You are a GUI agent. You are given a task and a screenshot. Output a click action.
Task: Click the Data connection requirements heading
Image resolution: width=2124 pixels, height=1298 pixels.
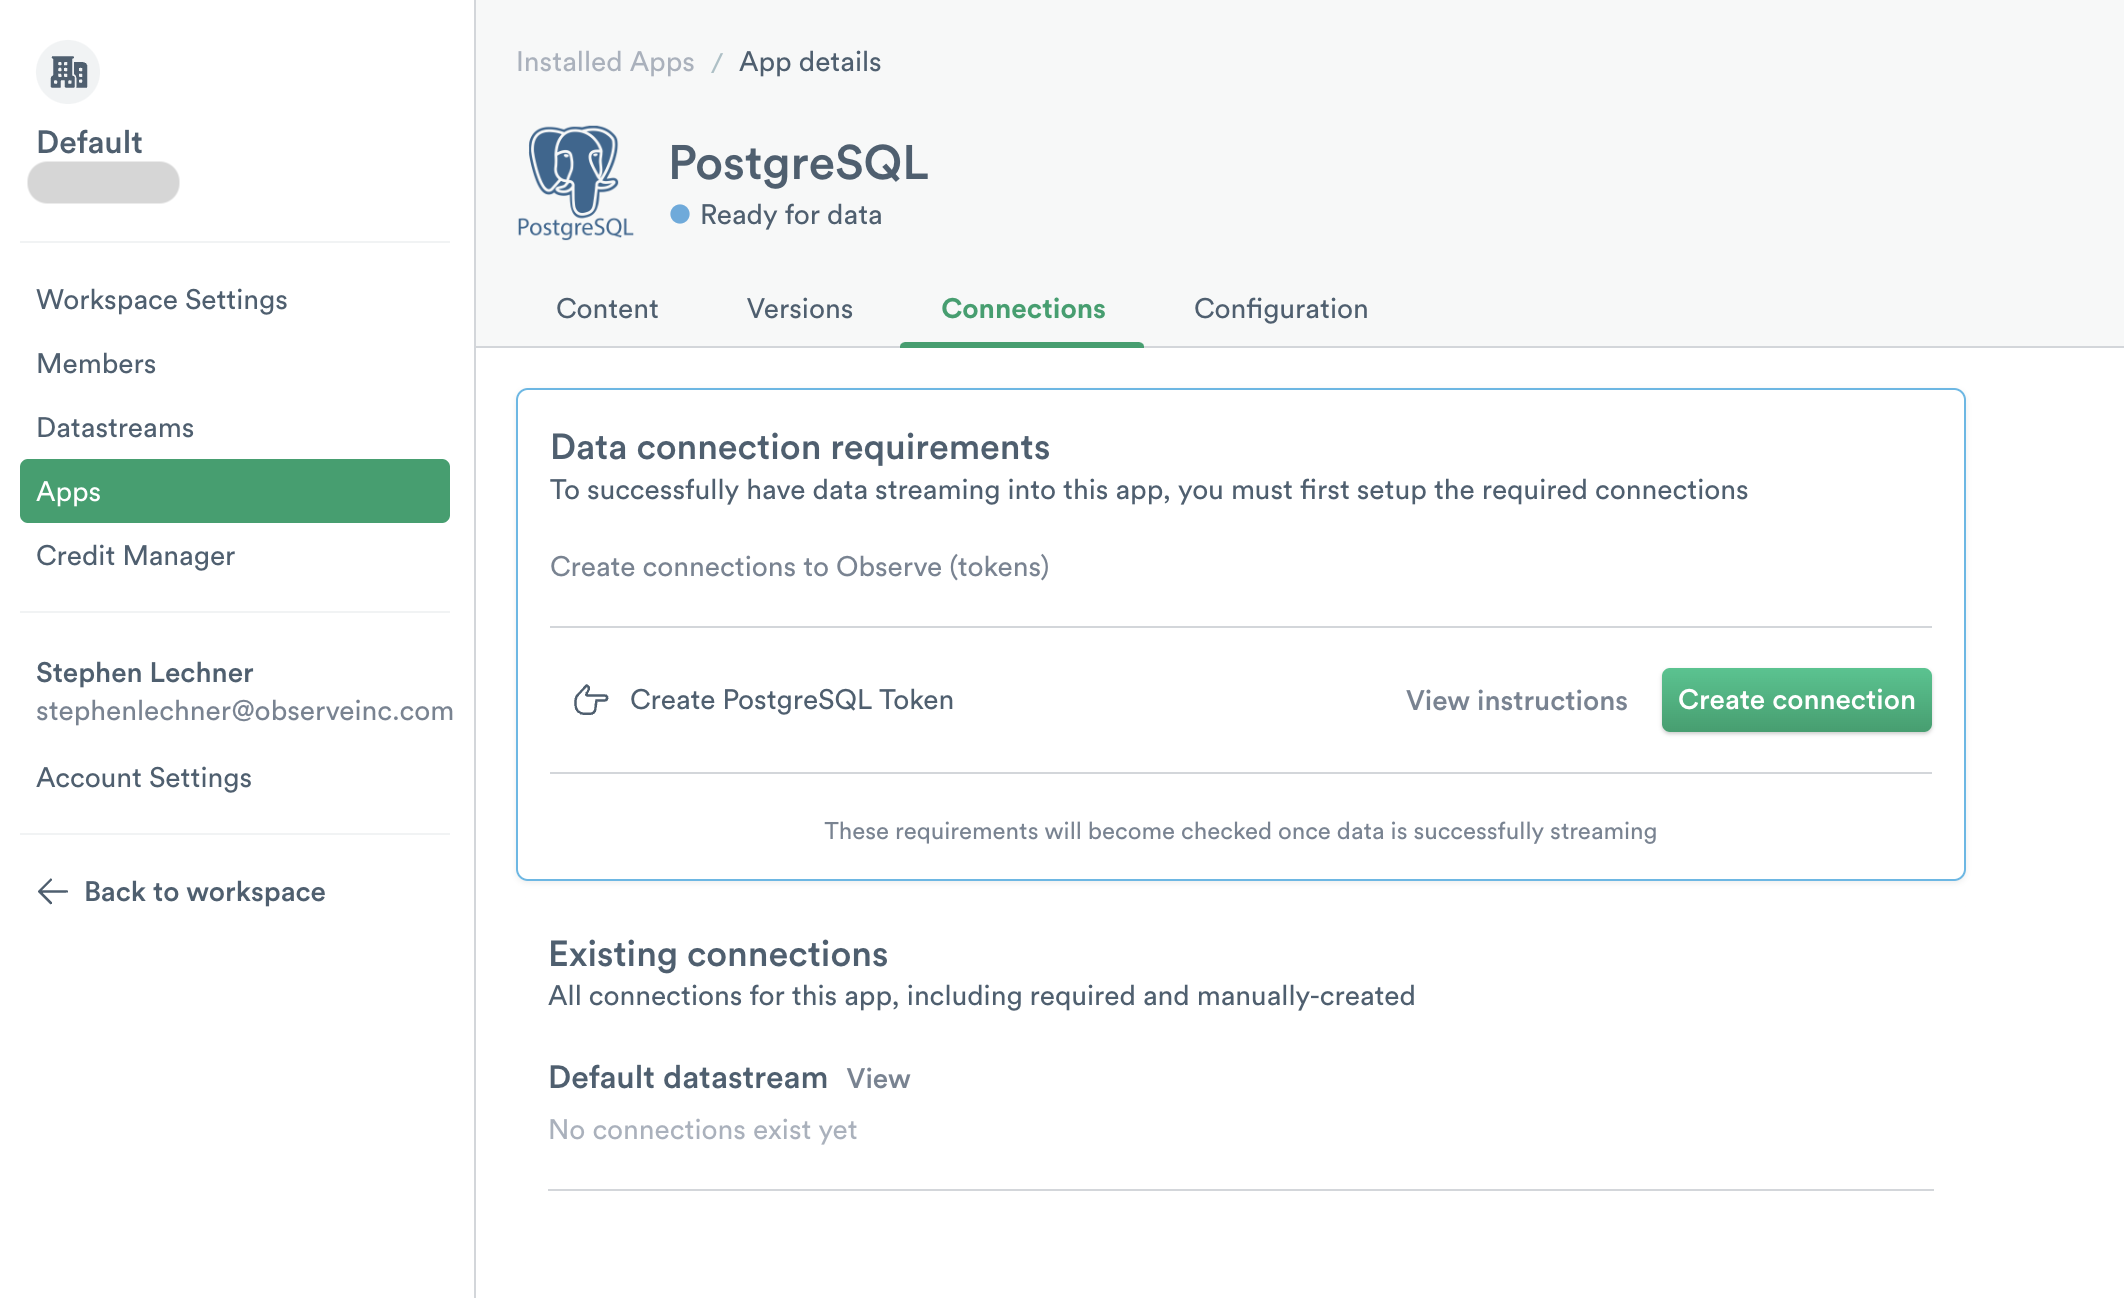tap(800, 447)
